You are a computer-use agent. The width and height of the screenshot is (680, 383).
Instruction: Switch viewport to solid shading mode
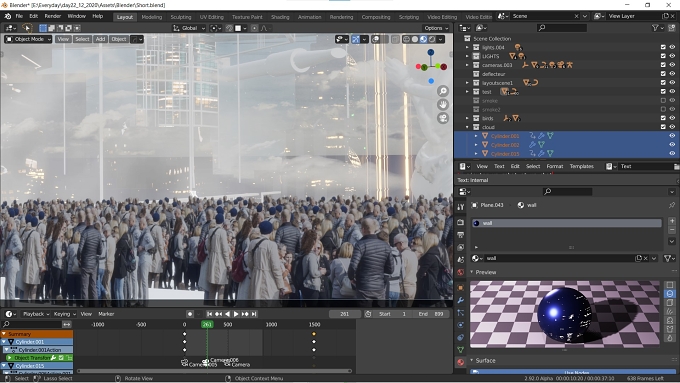(415, 39)
